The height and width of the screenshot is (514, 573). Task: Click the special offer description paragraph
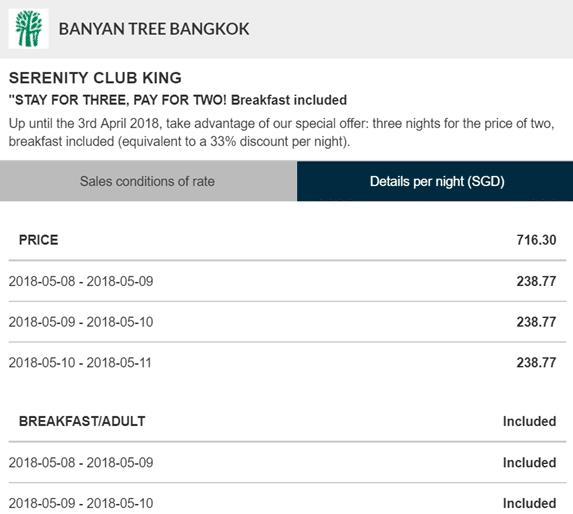[x=282, y=132]
